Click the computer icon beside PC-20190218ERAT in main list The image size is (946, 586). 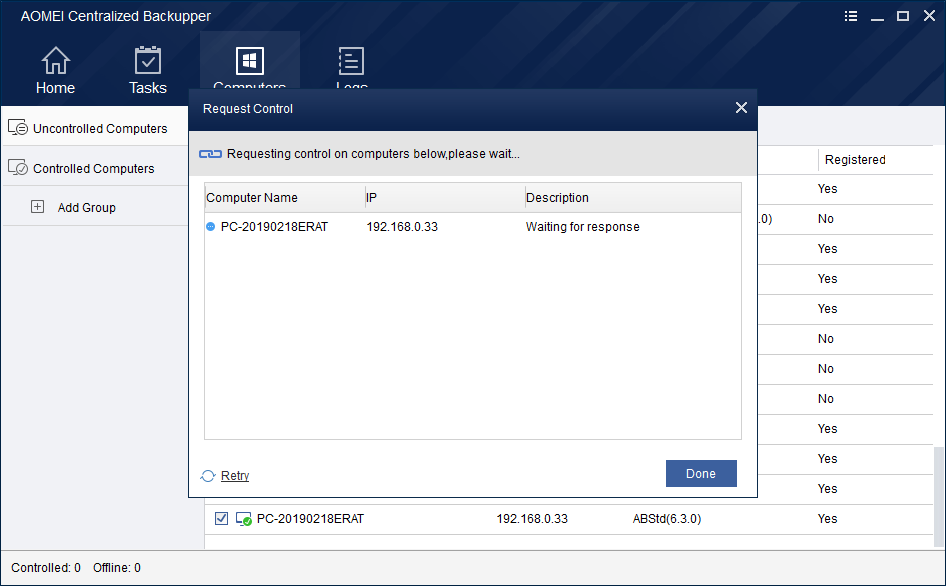[244, 519]
